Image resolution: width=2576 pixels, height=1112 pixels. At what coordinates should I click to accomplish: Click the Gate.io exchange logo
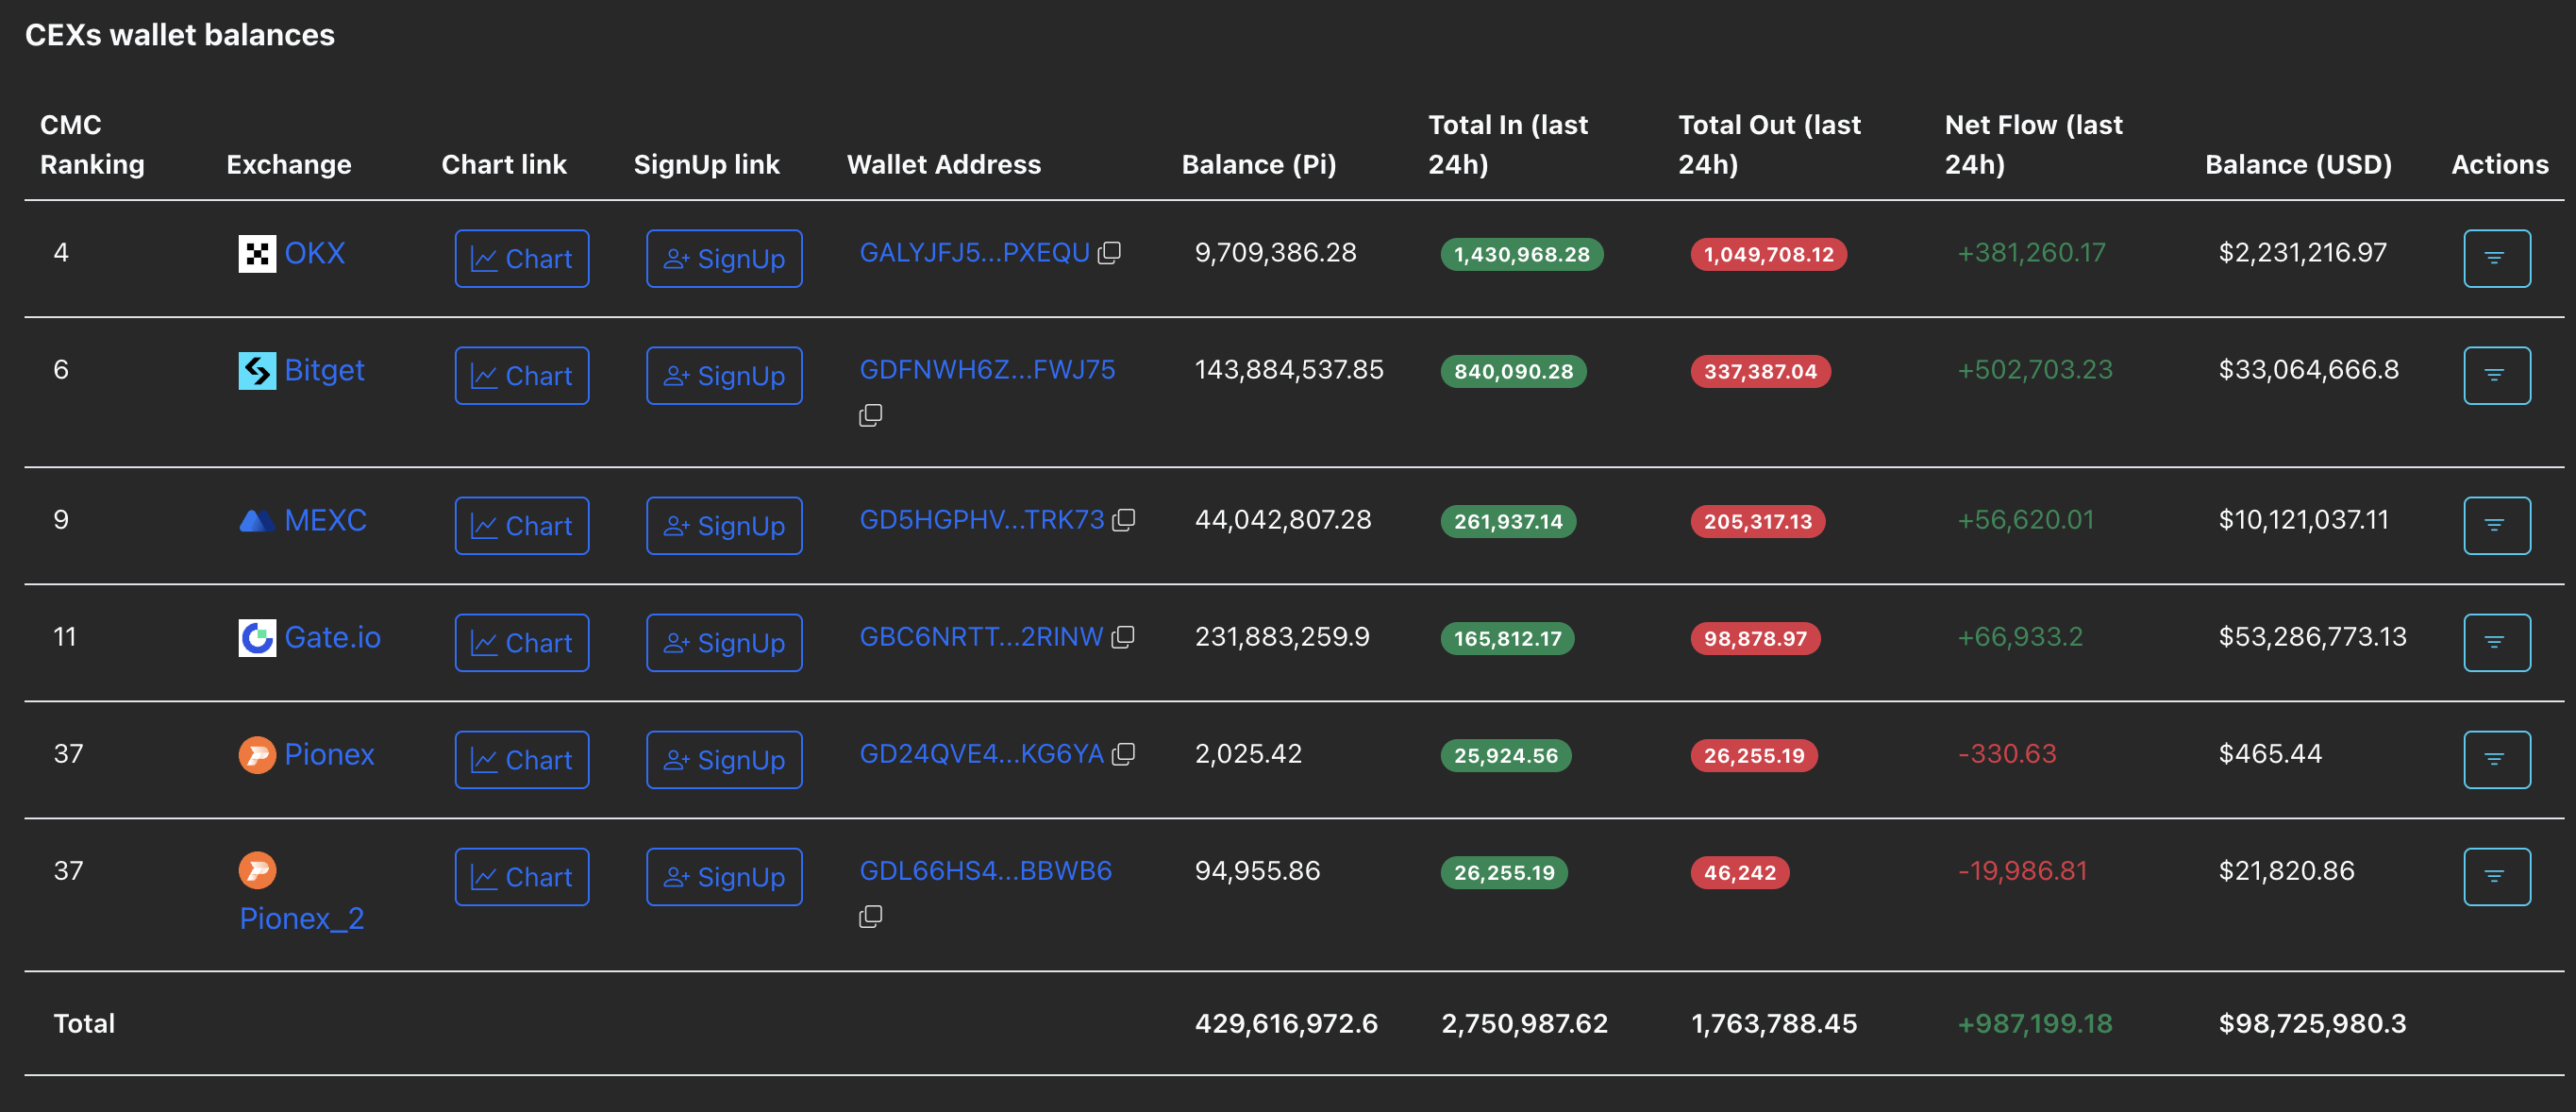(x=258, y=637)
